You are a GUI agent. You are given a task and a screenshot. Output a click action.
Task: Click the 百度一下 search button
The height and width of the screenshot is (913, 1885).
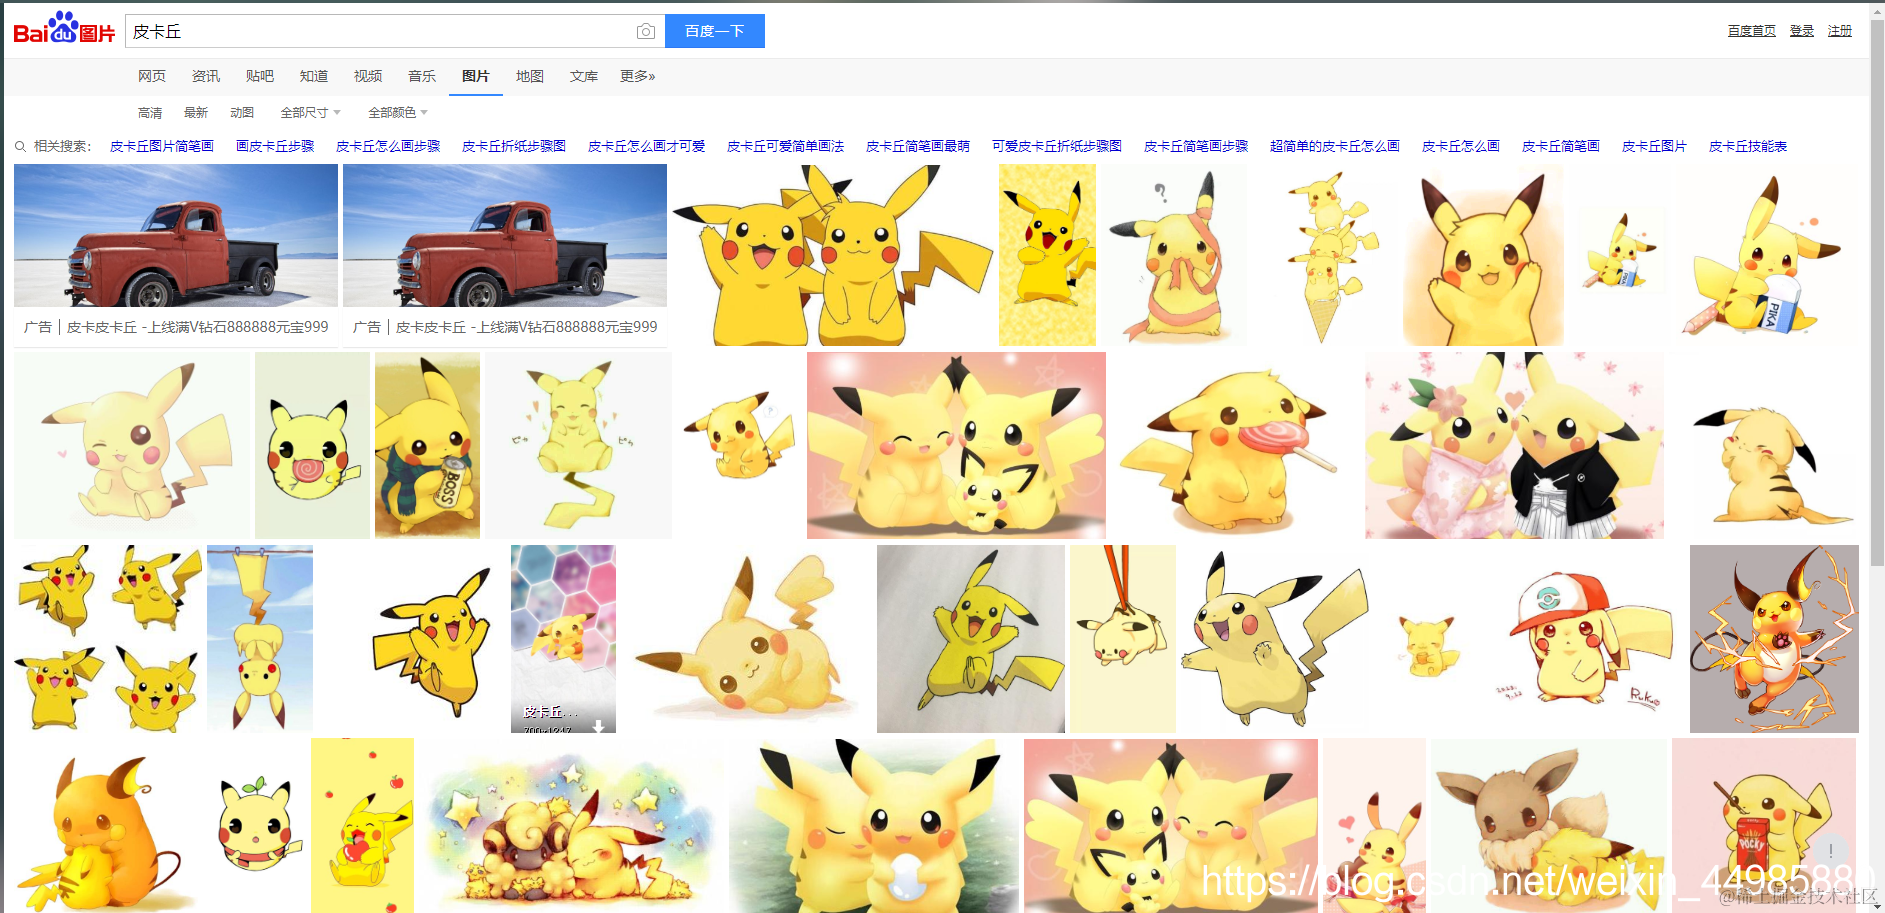[715, 31]
